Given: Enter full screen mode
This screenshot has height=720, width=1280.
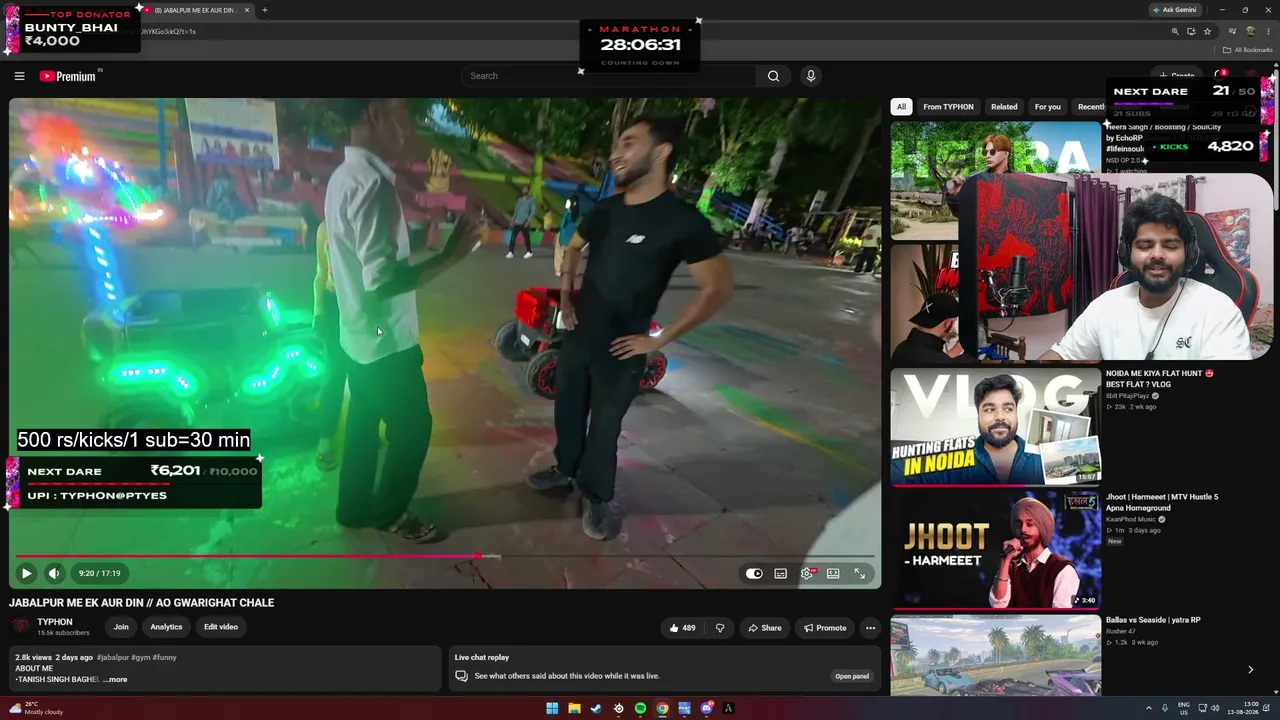Looking at the screenshot, I should (859, 573).
